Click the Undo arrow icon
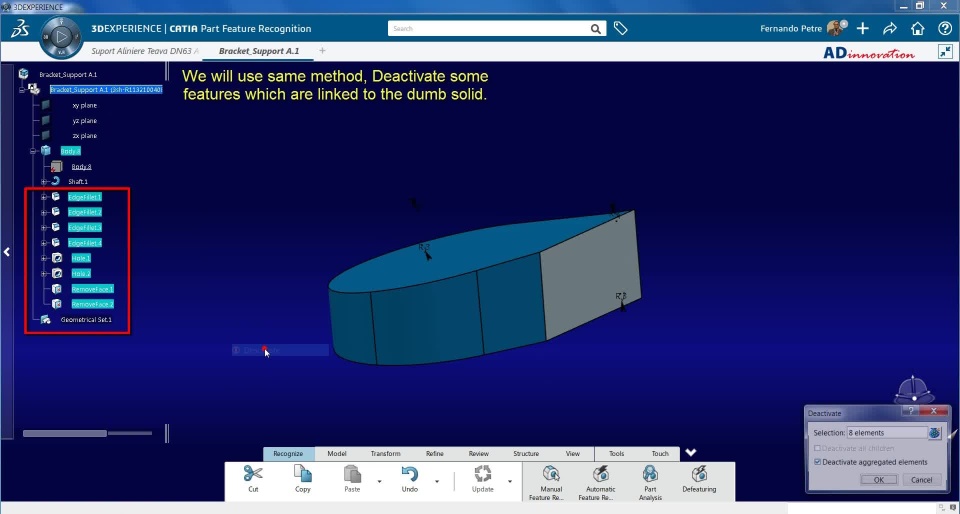 tap(410, 474)
